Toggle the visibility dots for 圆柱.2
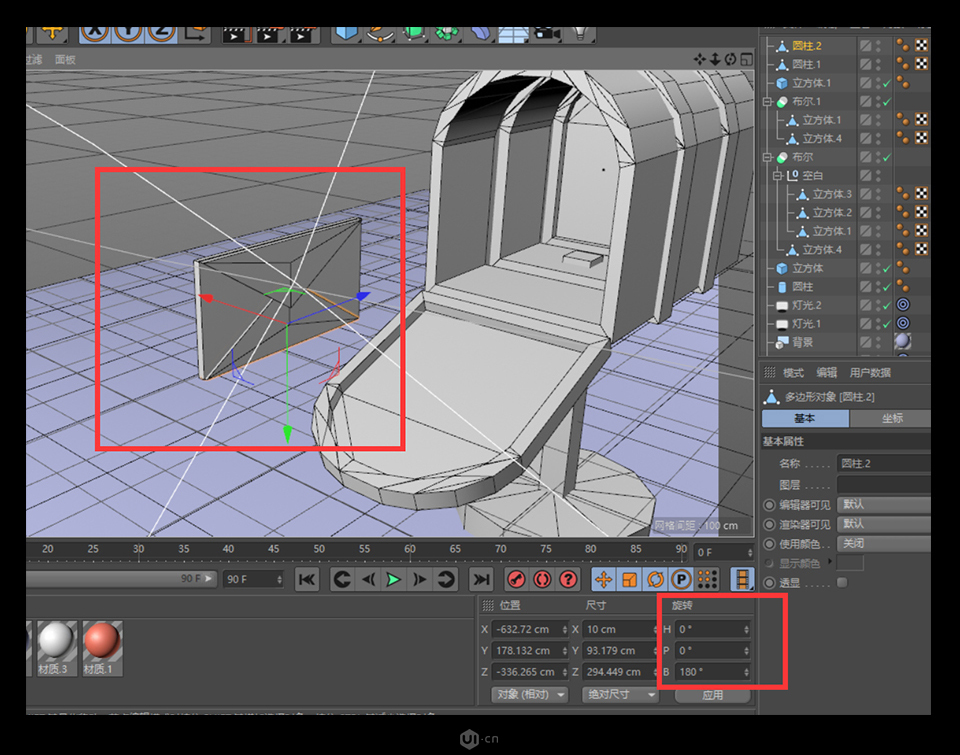960x755 pixels. [877, 45]
